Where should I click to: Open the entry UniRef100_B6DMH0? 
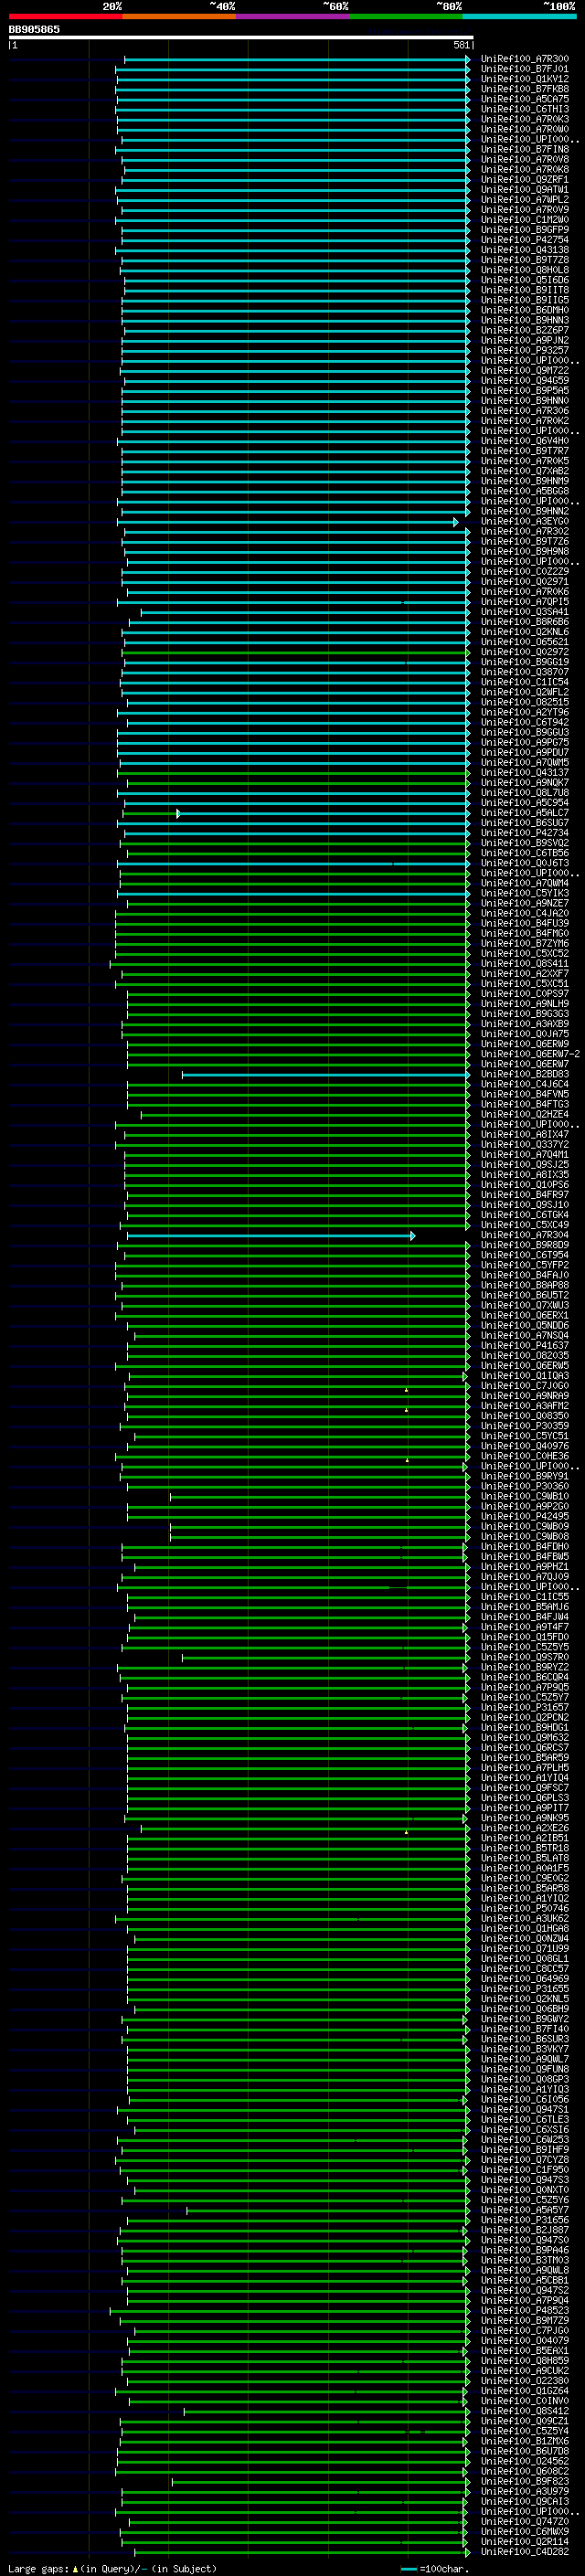tap(524, 310)
